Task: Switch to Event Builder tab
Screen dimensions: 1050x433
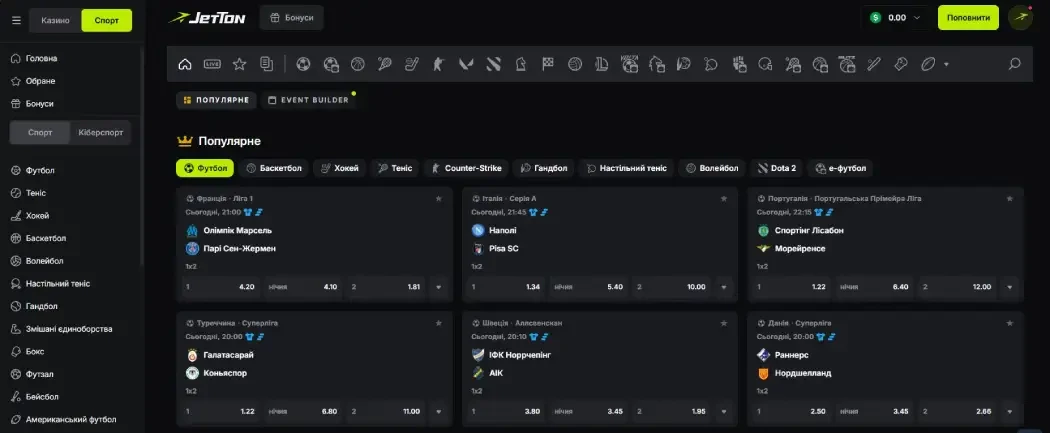Action: tap(308, 100)
